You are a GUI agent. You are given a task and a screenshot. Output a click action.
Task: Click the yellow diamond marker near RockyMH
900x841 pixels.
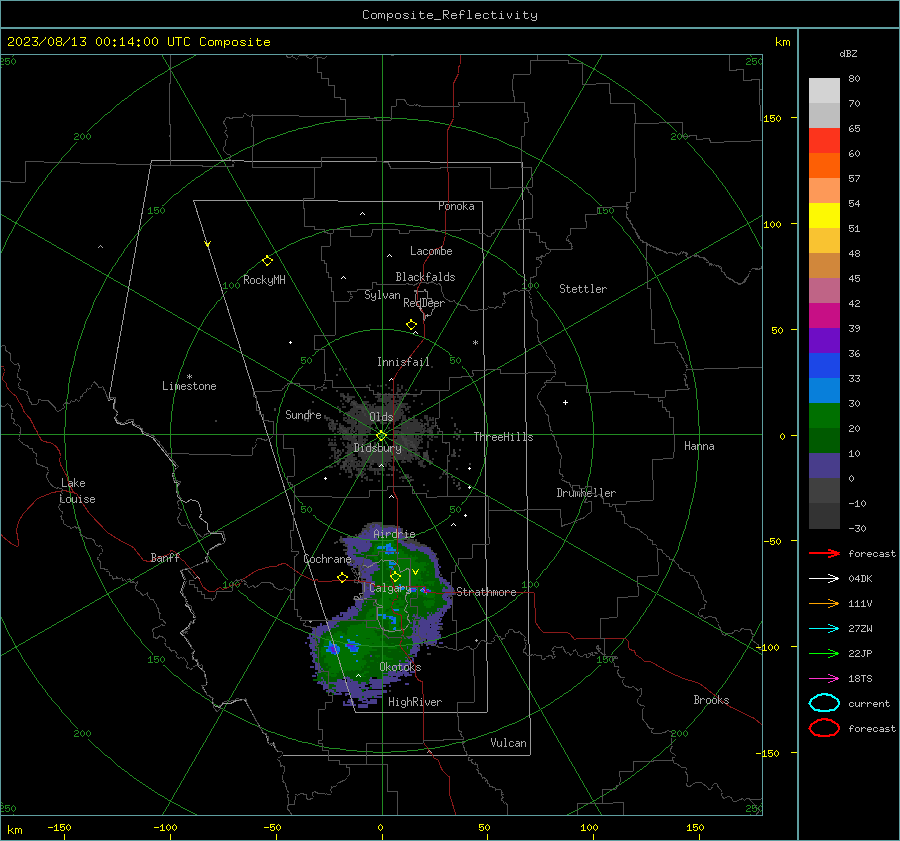pos(267,261)
